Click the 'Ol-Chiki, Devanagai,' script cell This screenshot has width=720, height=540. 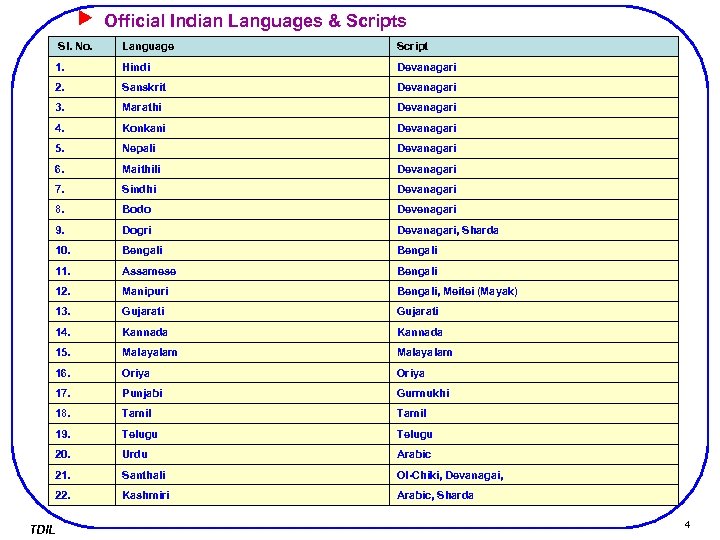click(x=534, y=475)
